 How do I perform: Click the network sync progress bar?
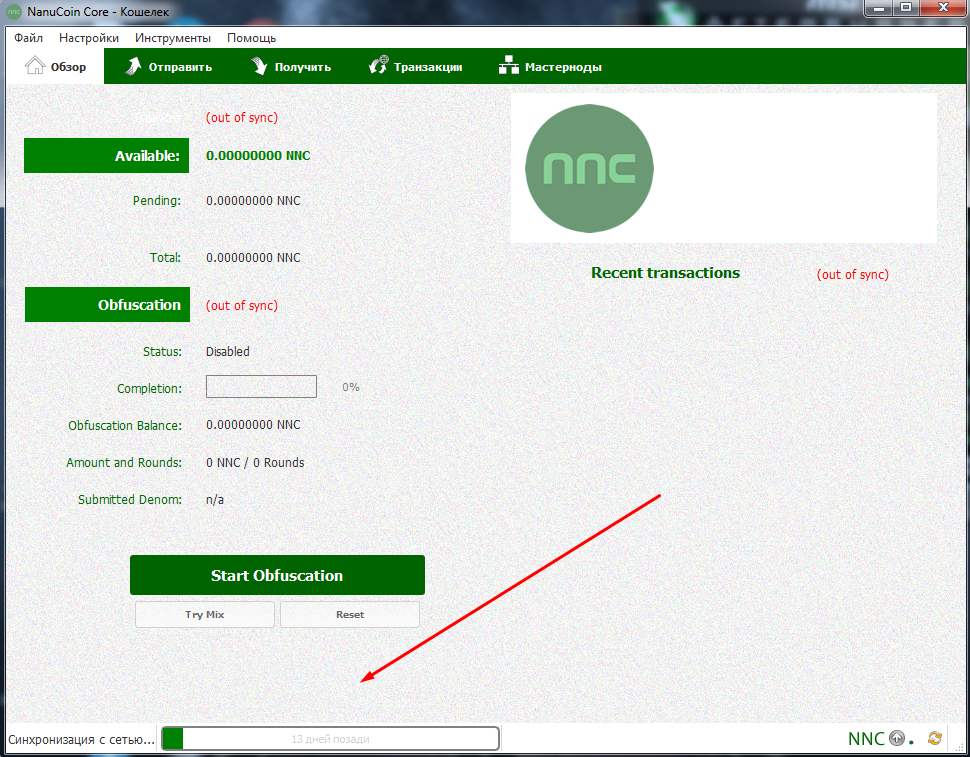tap(330, 739)
